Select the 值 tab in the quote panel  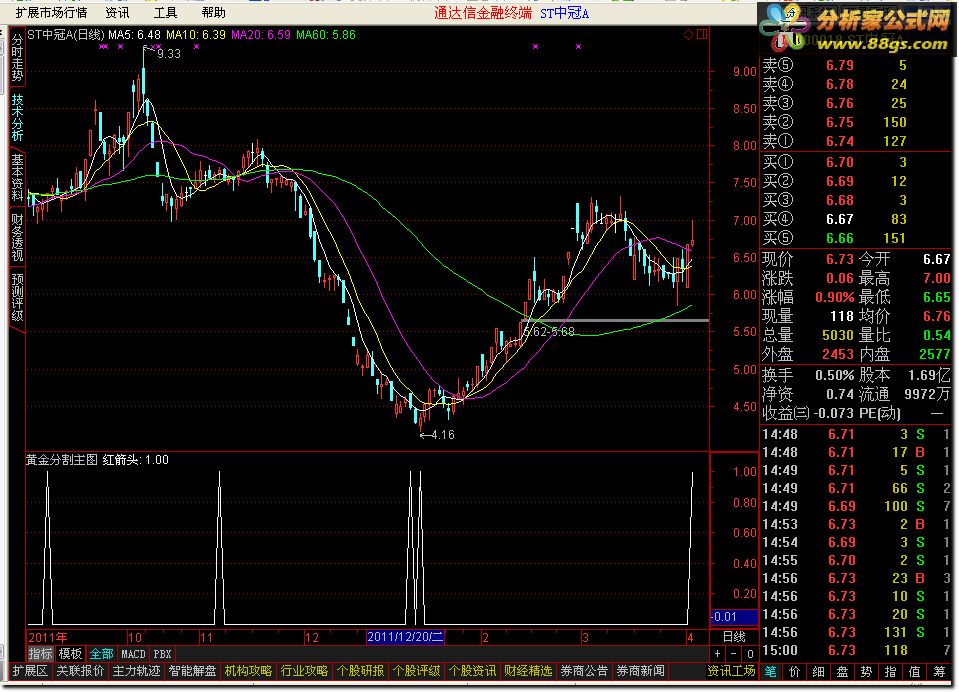pyautogui.click(x=914, y=672)
